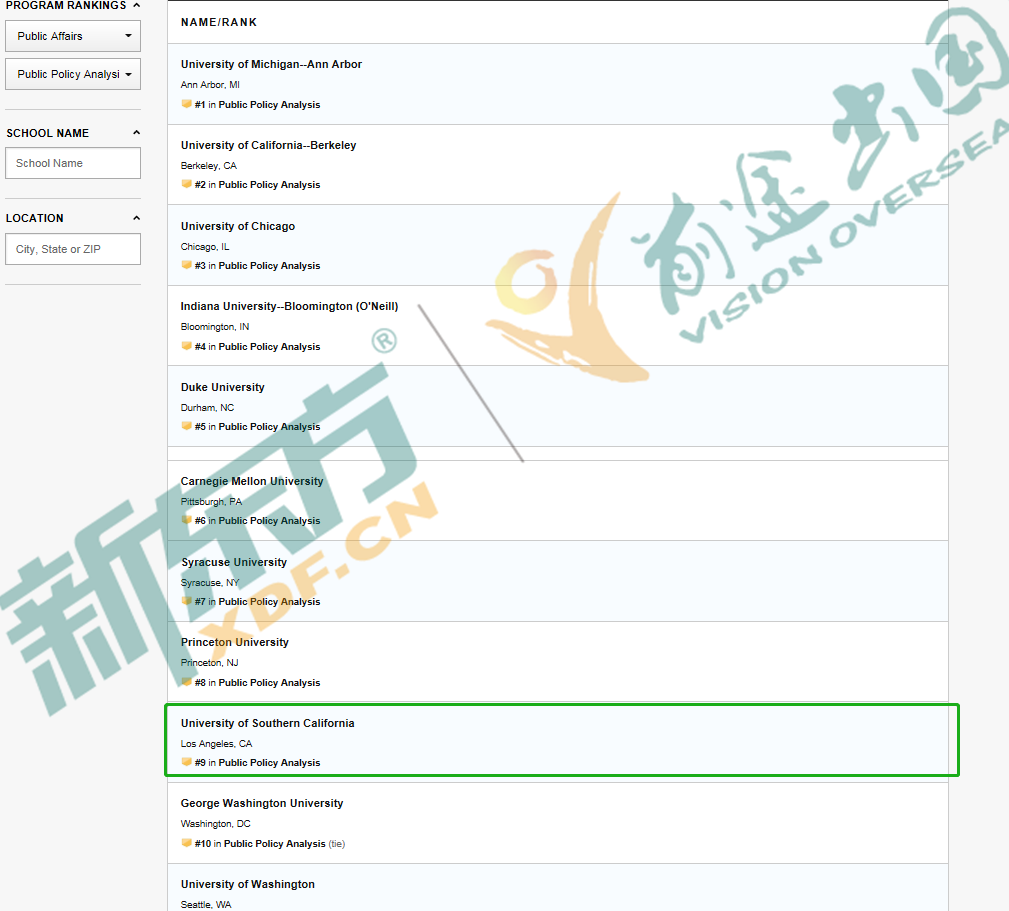
Task: Open University of Southern California link
Action: point(267,723)
